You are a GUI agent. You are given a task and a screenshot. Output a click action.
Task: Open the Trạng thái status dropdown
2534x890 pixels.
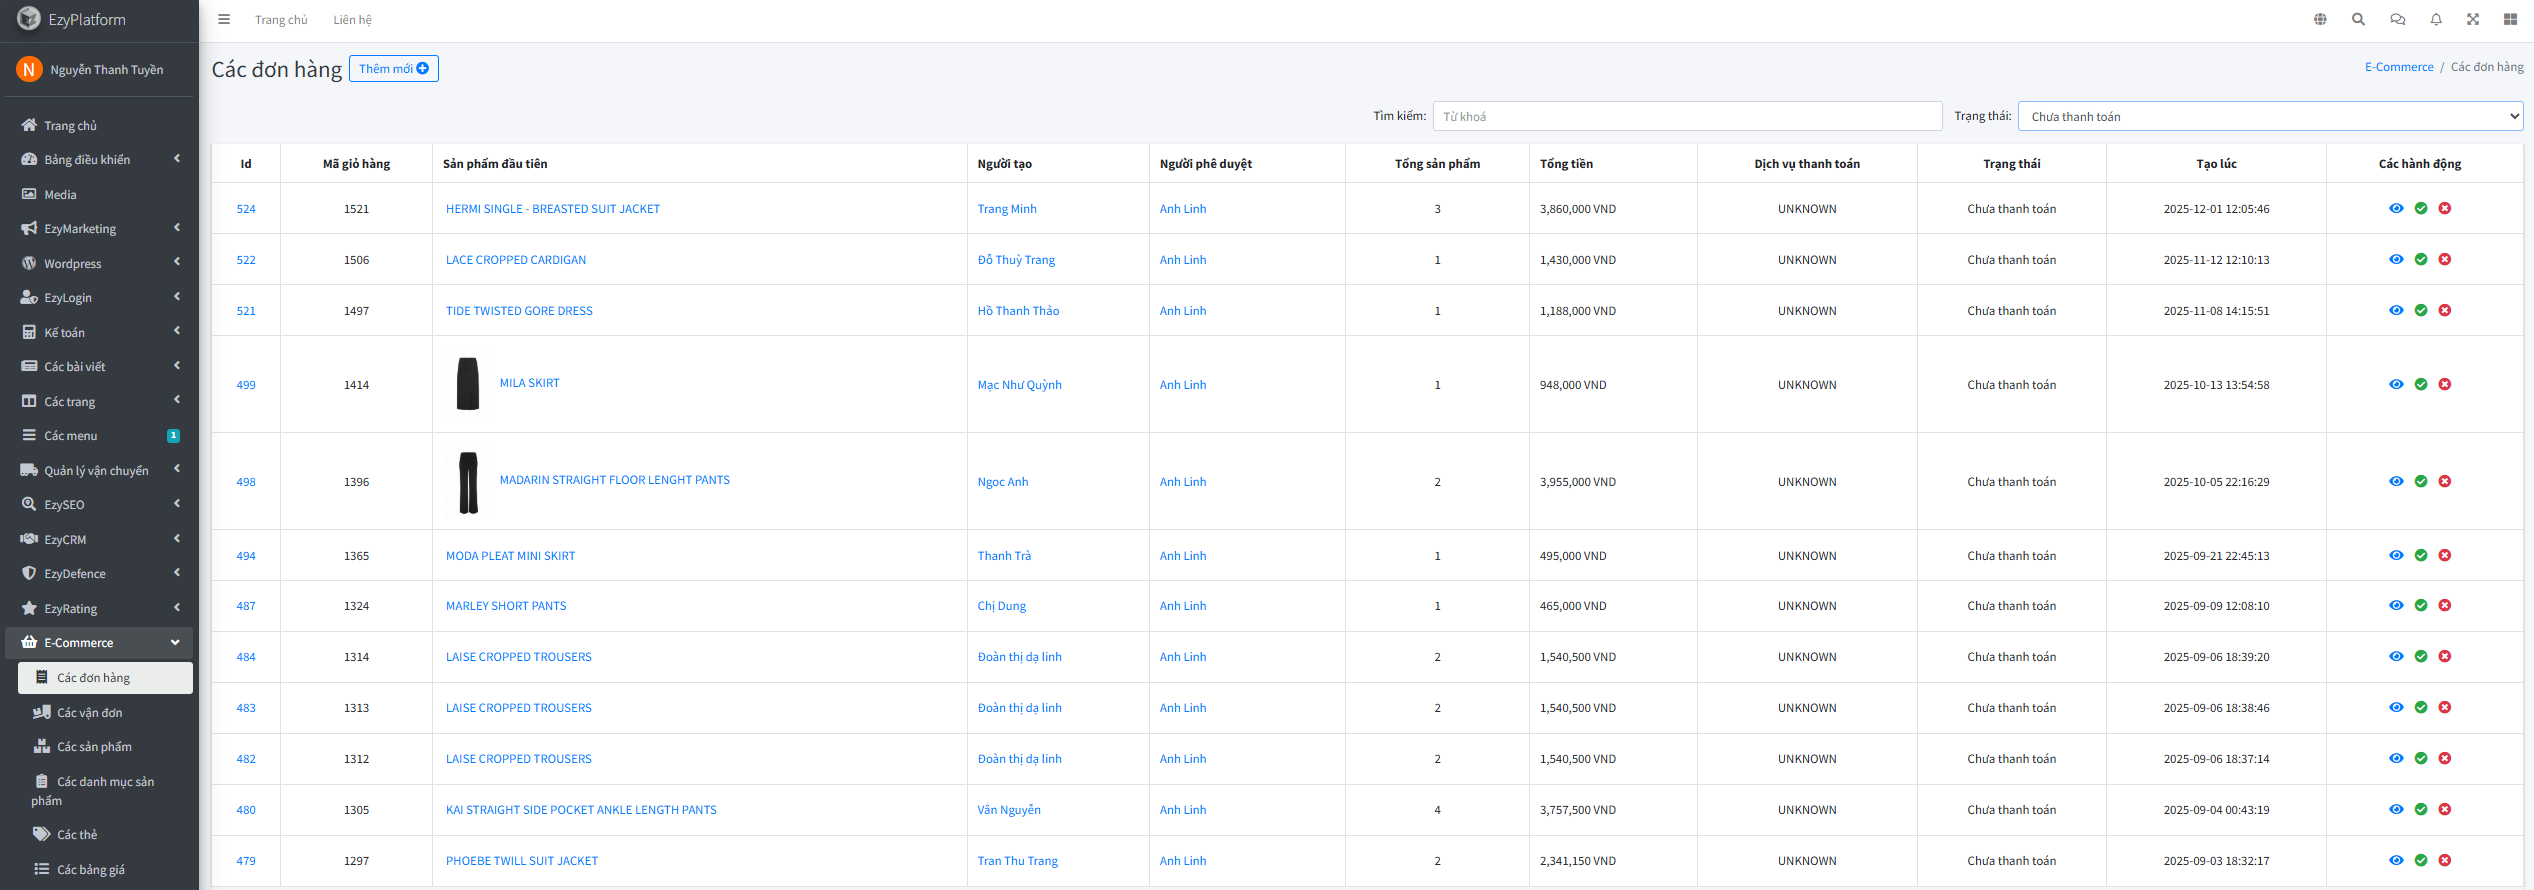click(2270, 117)
